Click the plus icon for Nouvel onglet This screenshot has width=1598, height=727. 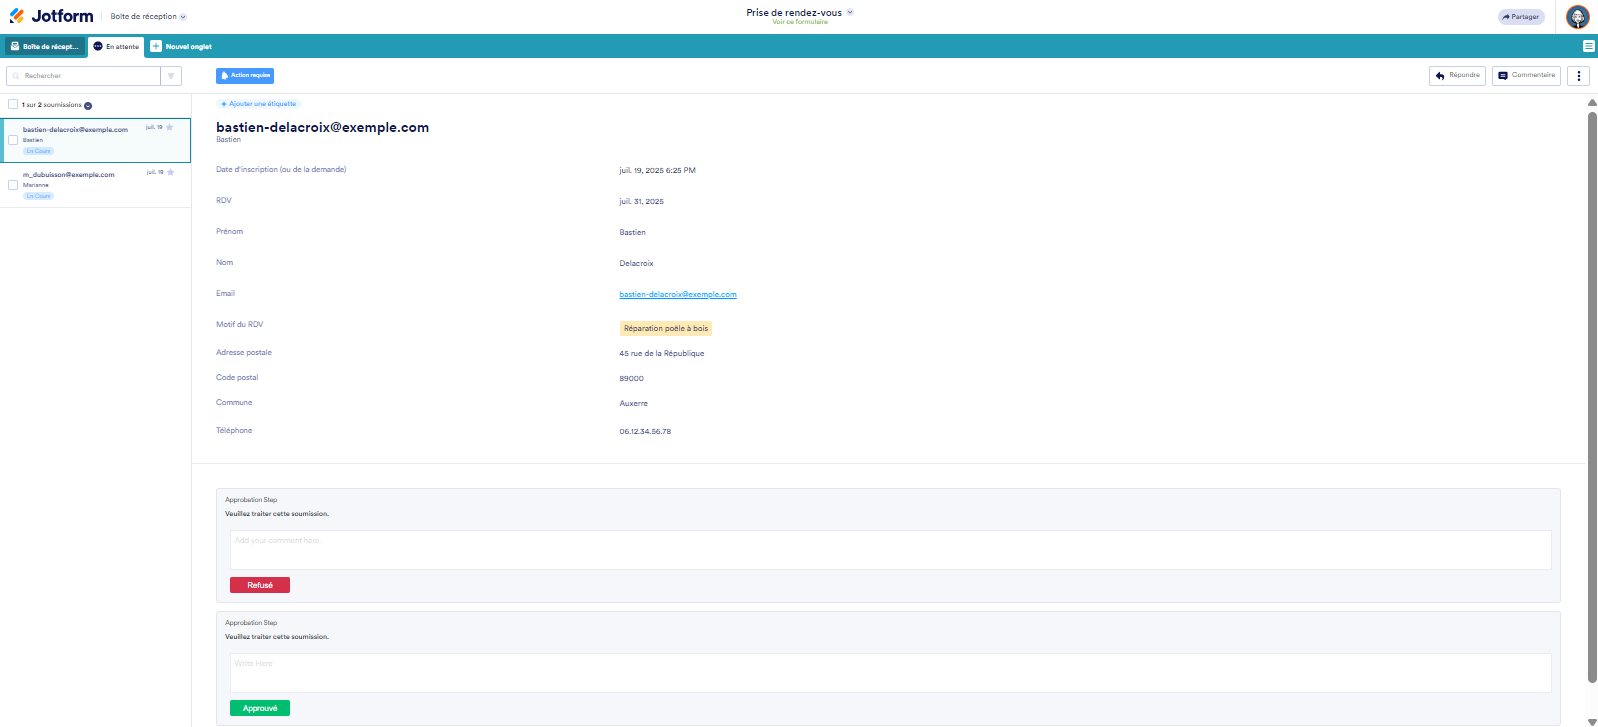pyautogui.click(x=156, y=46)
